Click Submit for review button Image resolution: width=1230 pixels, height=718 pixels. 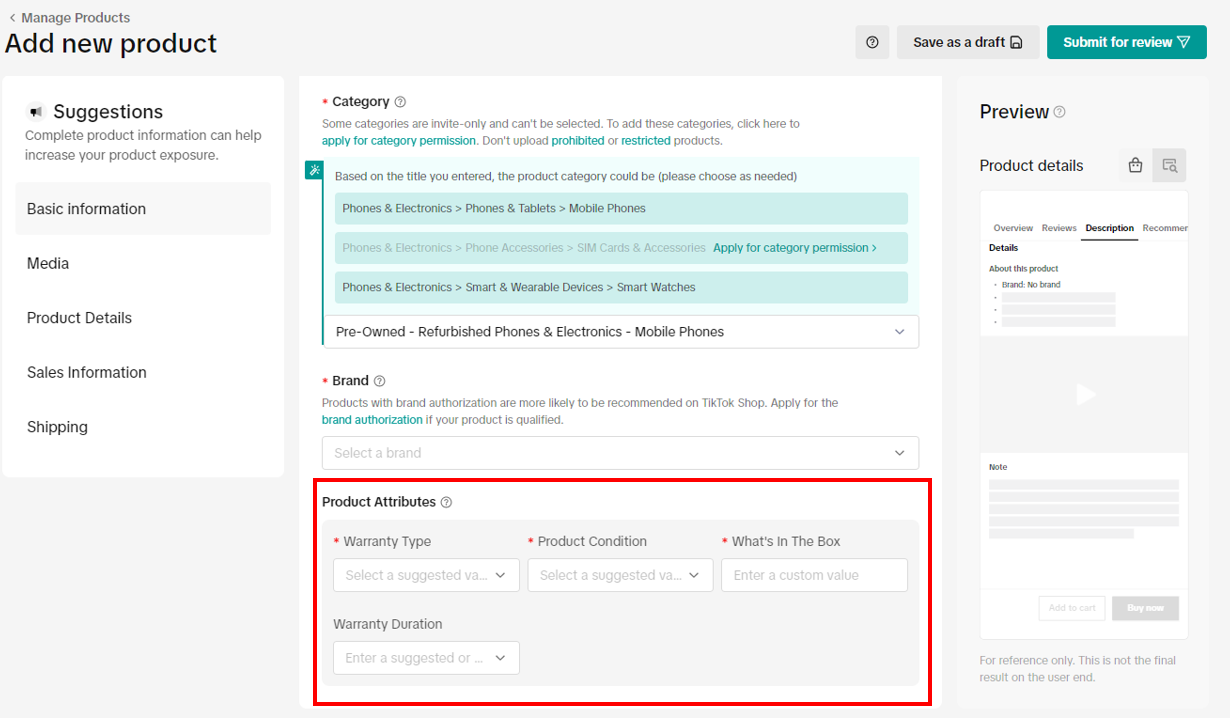tap(1127, 42)
